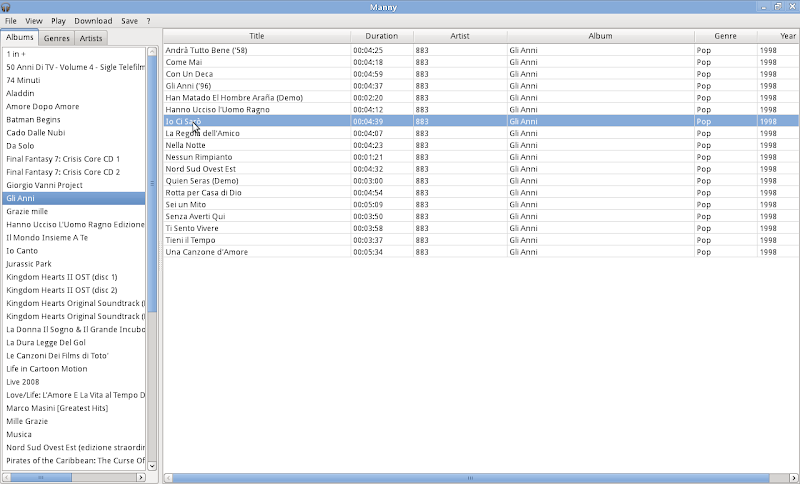Viewport: 800px width, 484px height.
Task: Select track 'Andrà Tutto Bene ('58)'
Action: (207, 50)
